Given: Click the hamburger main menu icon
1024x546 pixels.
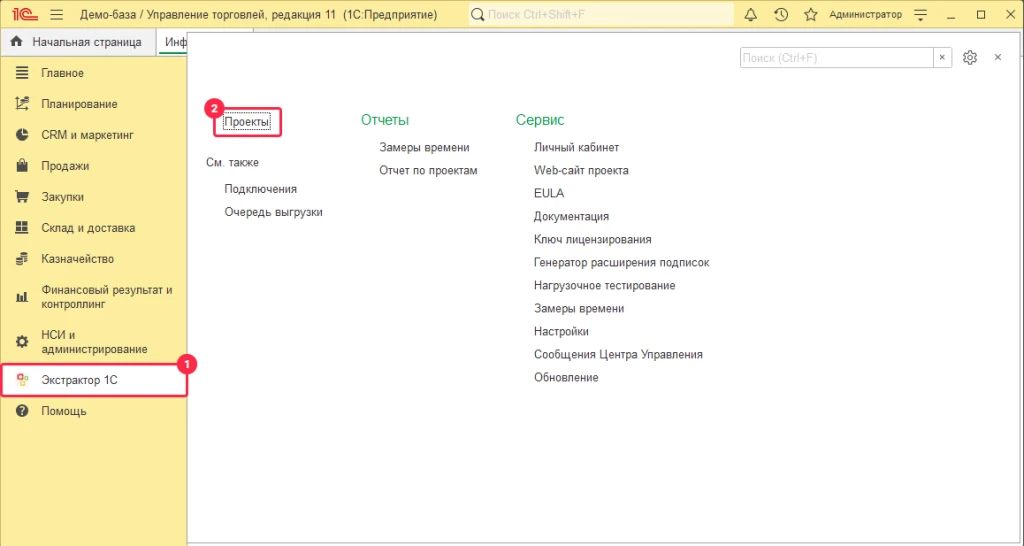Looking at the screenshot, I should [x=56, y=15].
